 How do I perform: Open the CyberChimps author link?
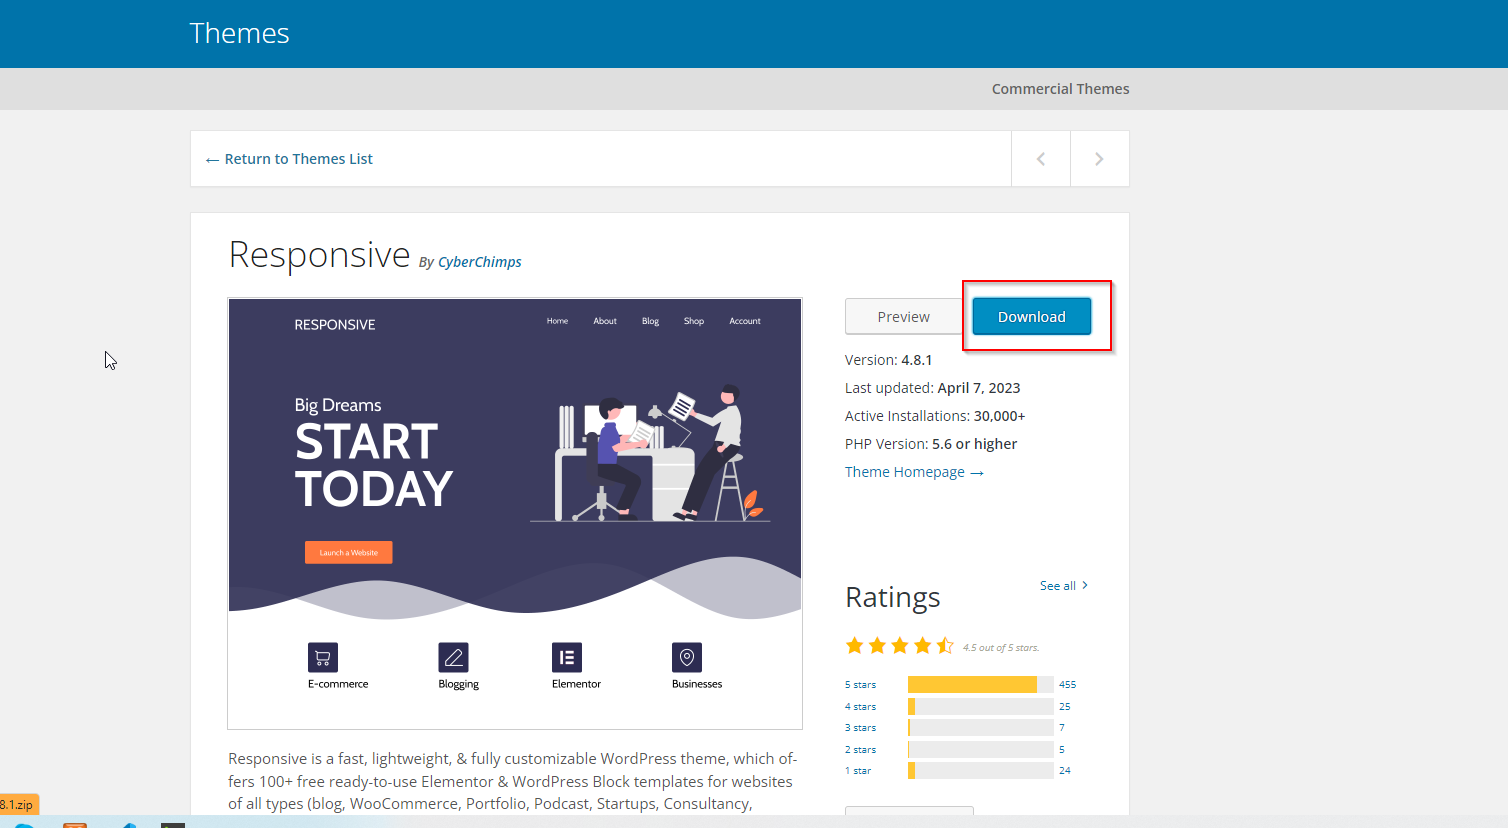click(x=480, y=262)
